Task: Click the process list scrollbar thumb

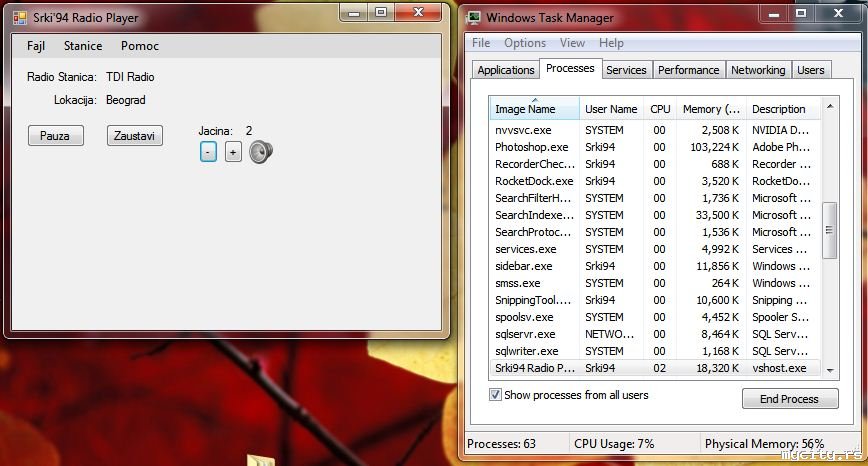Action: click(x=829, y=230)
